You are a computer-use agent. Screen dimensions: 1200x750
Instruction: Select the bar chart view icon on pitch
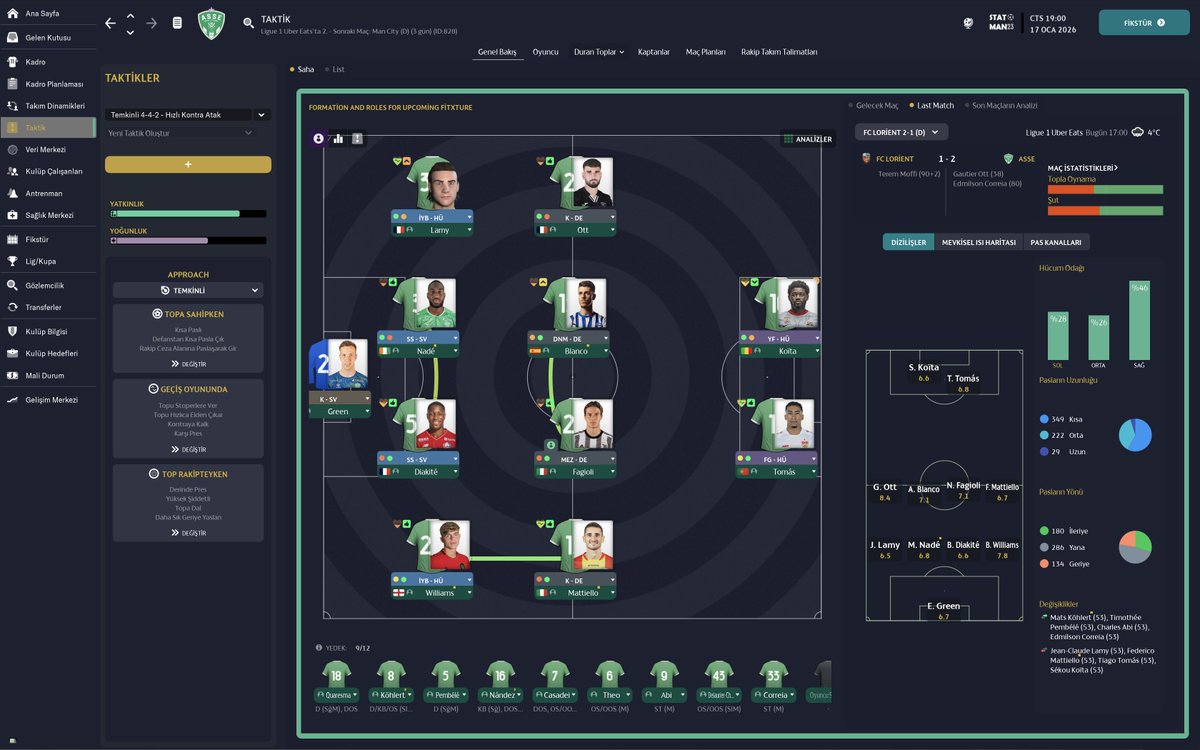338,139
